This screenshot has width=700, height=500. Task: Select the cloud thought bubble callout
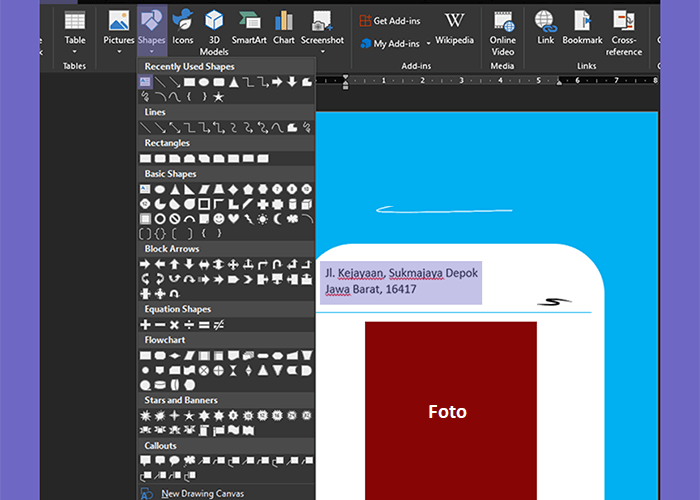click(x=189, y=461)
